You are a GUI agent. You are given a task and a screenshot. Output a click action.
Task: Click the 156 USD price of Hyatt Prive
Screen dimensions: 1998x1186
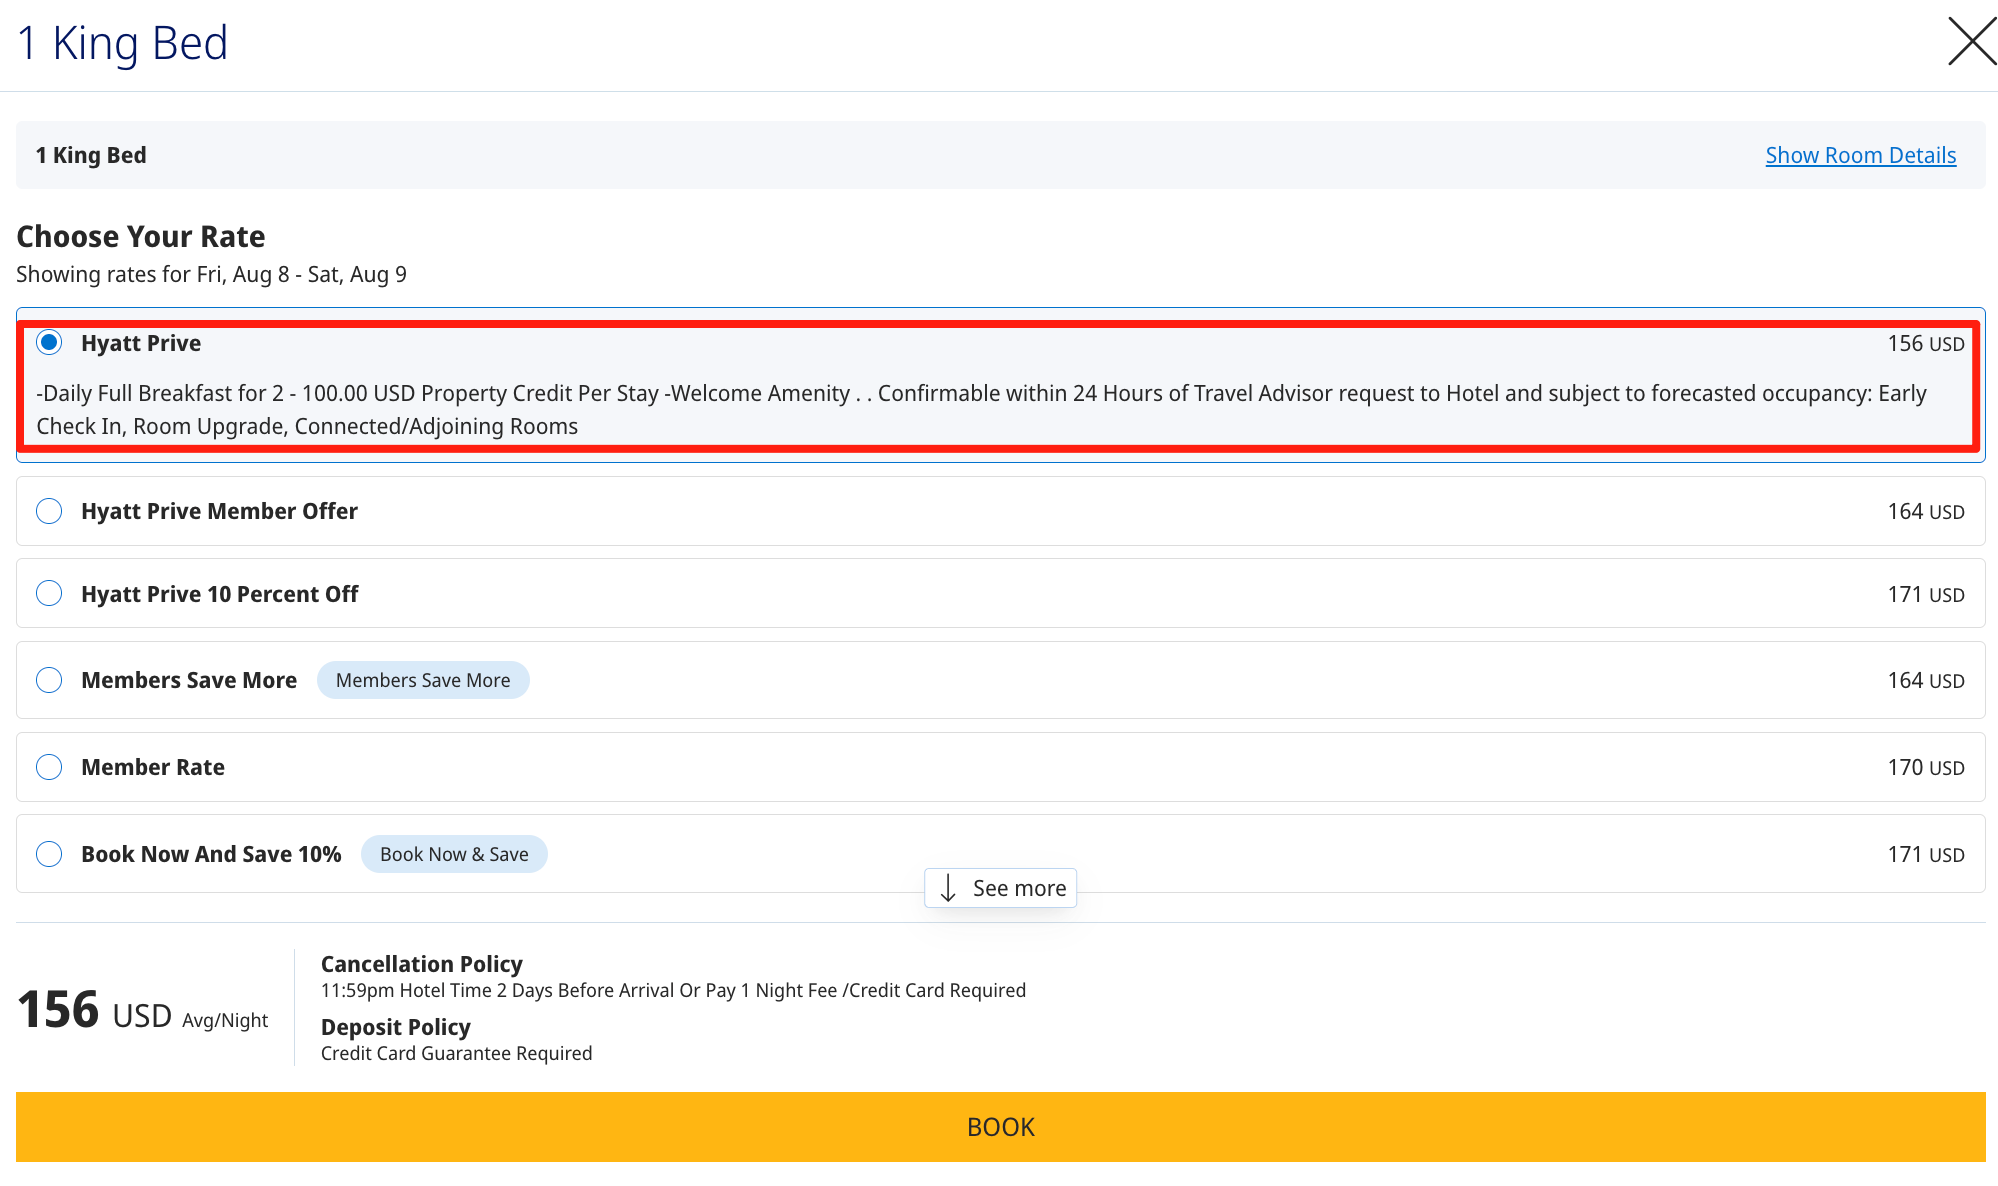click(x=1926, y=344)
